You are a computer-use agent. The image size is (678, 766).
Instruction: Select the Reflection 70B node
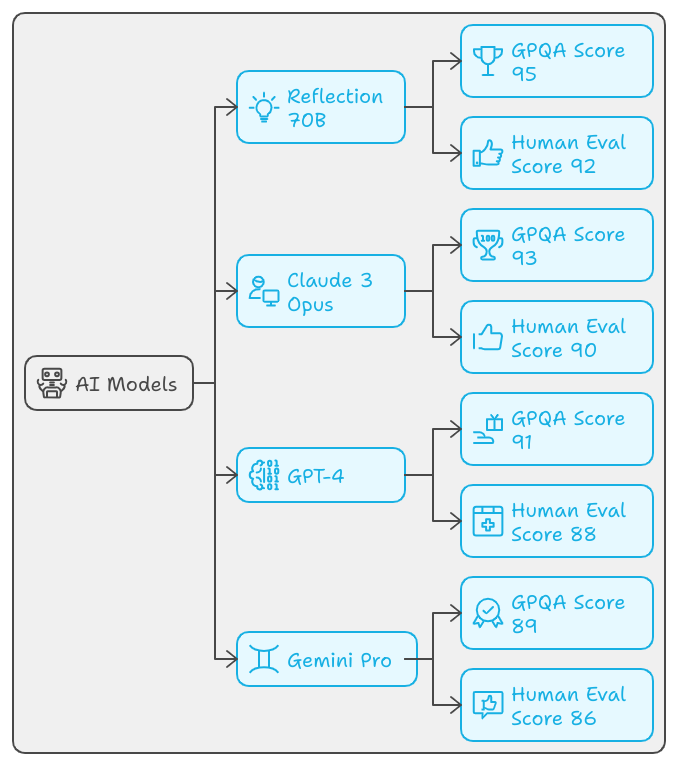click(x=321, y=107)
